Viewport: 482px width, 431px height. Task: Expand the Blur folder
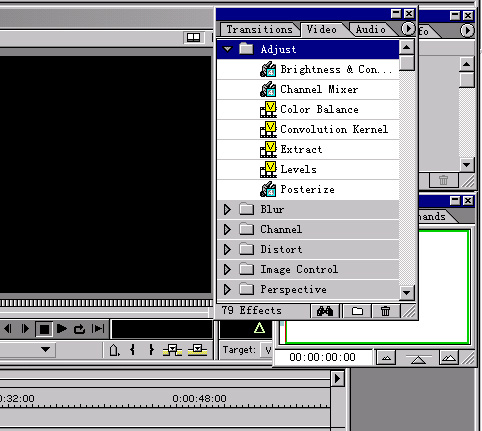point(227,209)
